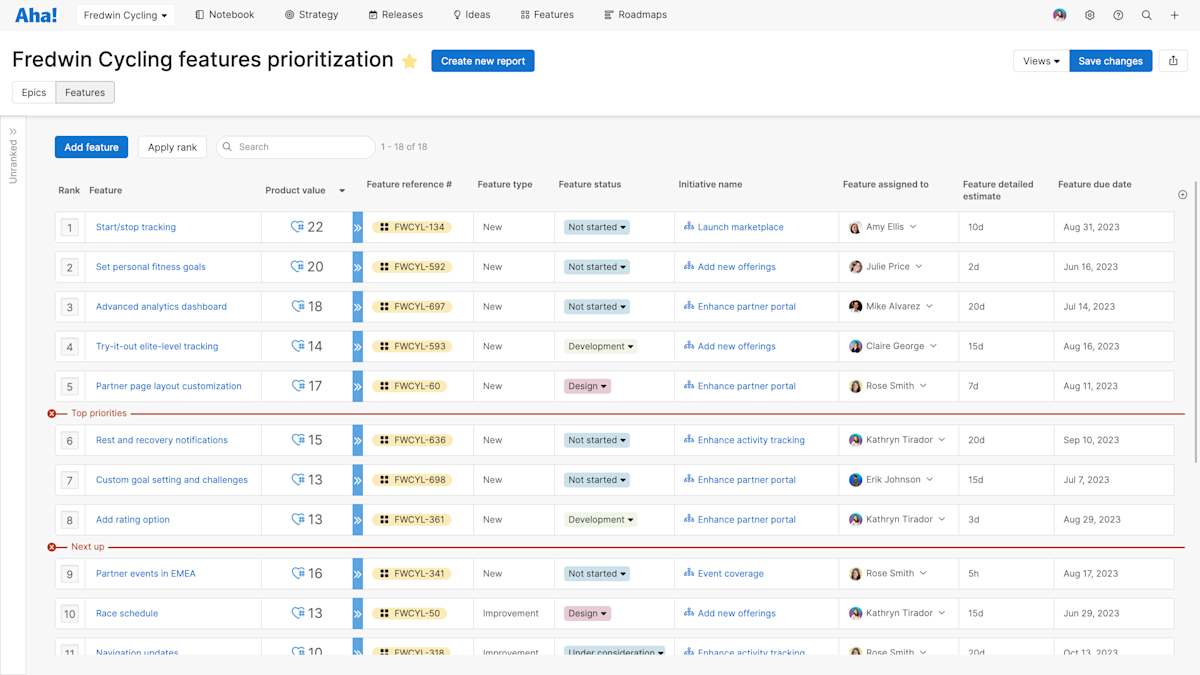Image resolution: width=1200 pixels, height=675 pixels.
Task: Click the Aha! logo
Action: (36, 15)
